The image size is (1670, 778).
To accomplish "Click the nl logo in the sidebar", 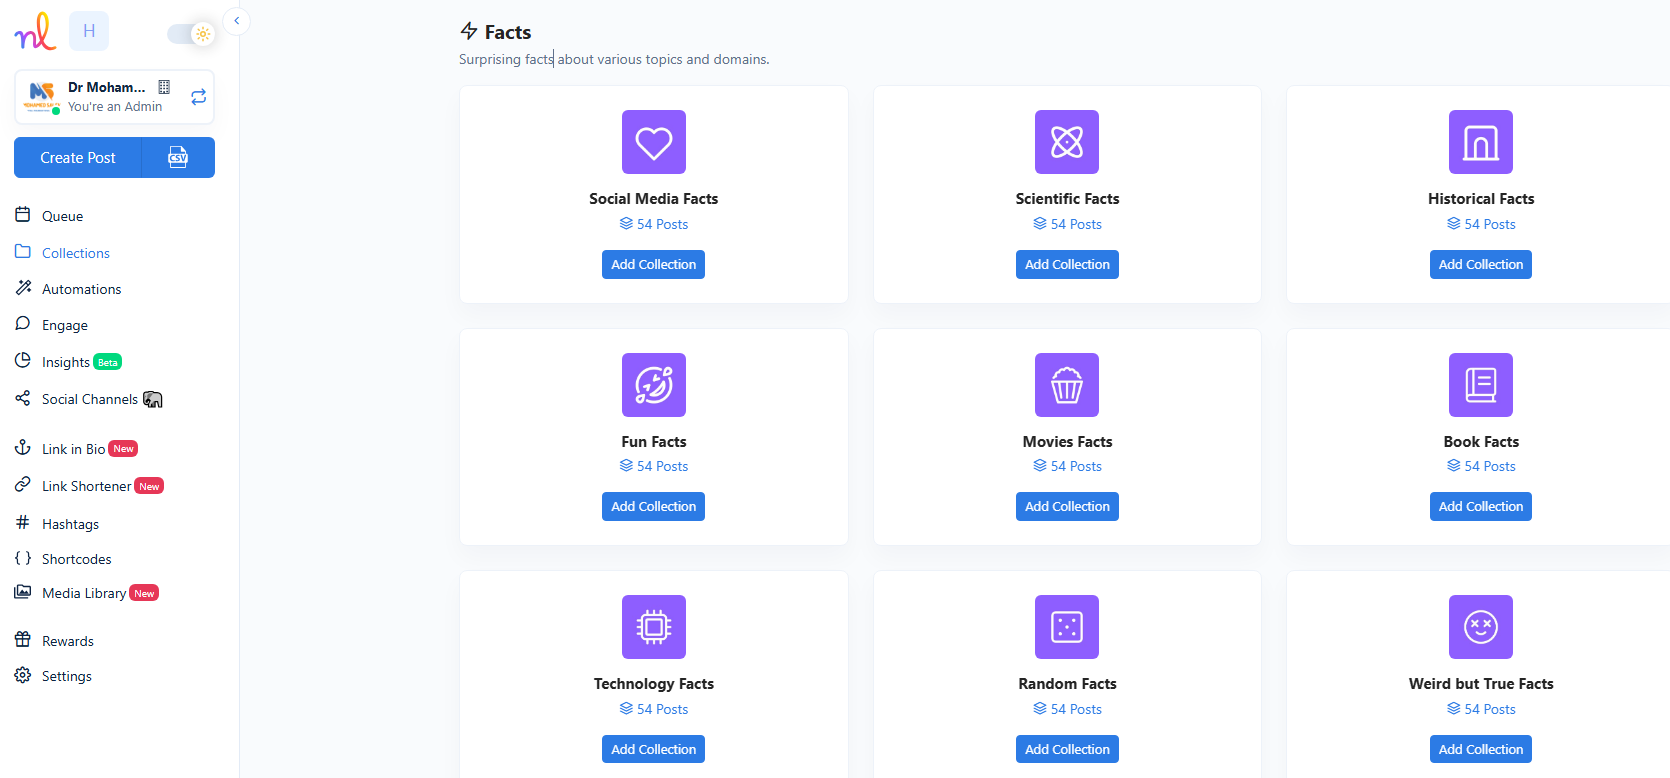I will pos(35,31).
